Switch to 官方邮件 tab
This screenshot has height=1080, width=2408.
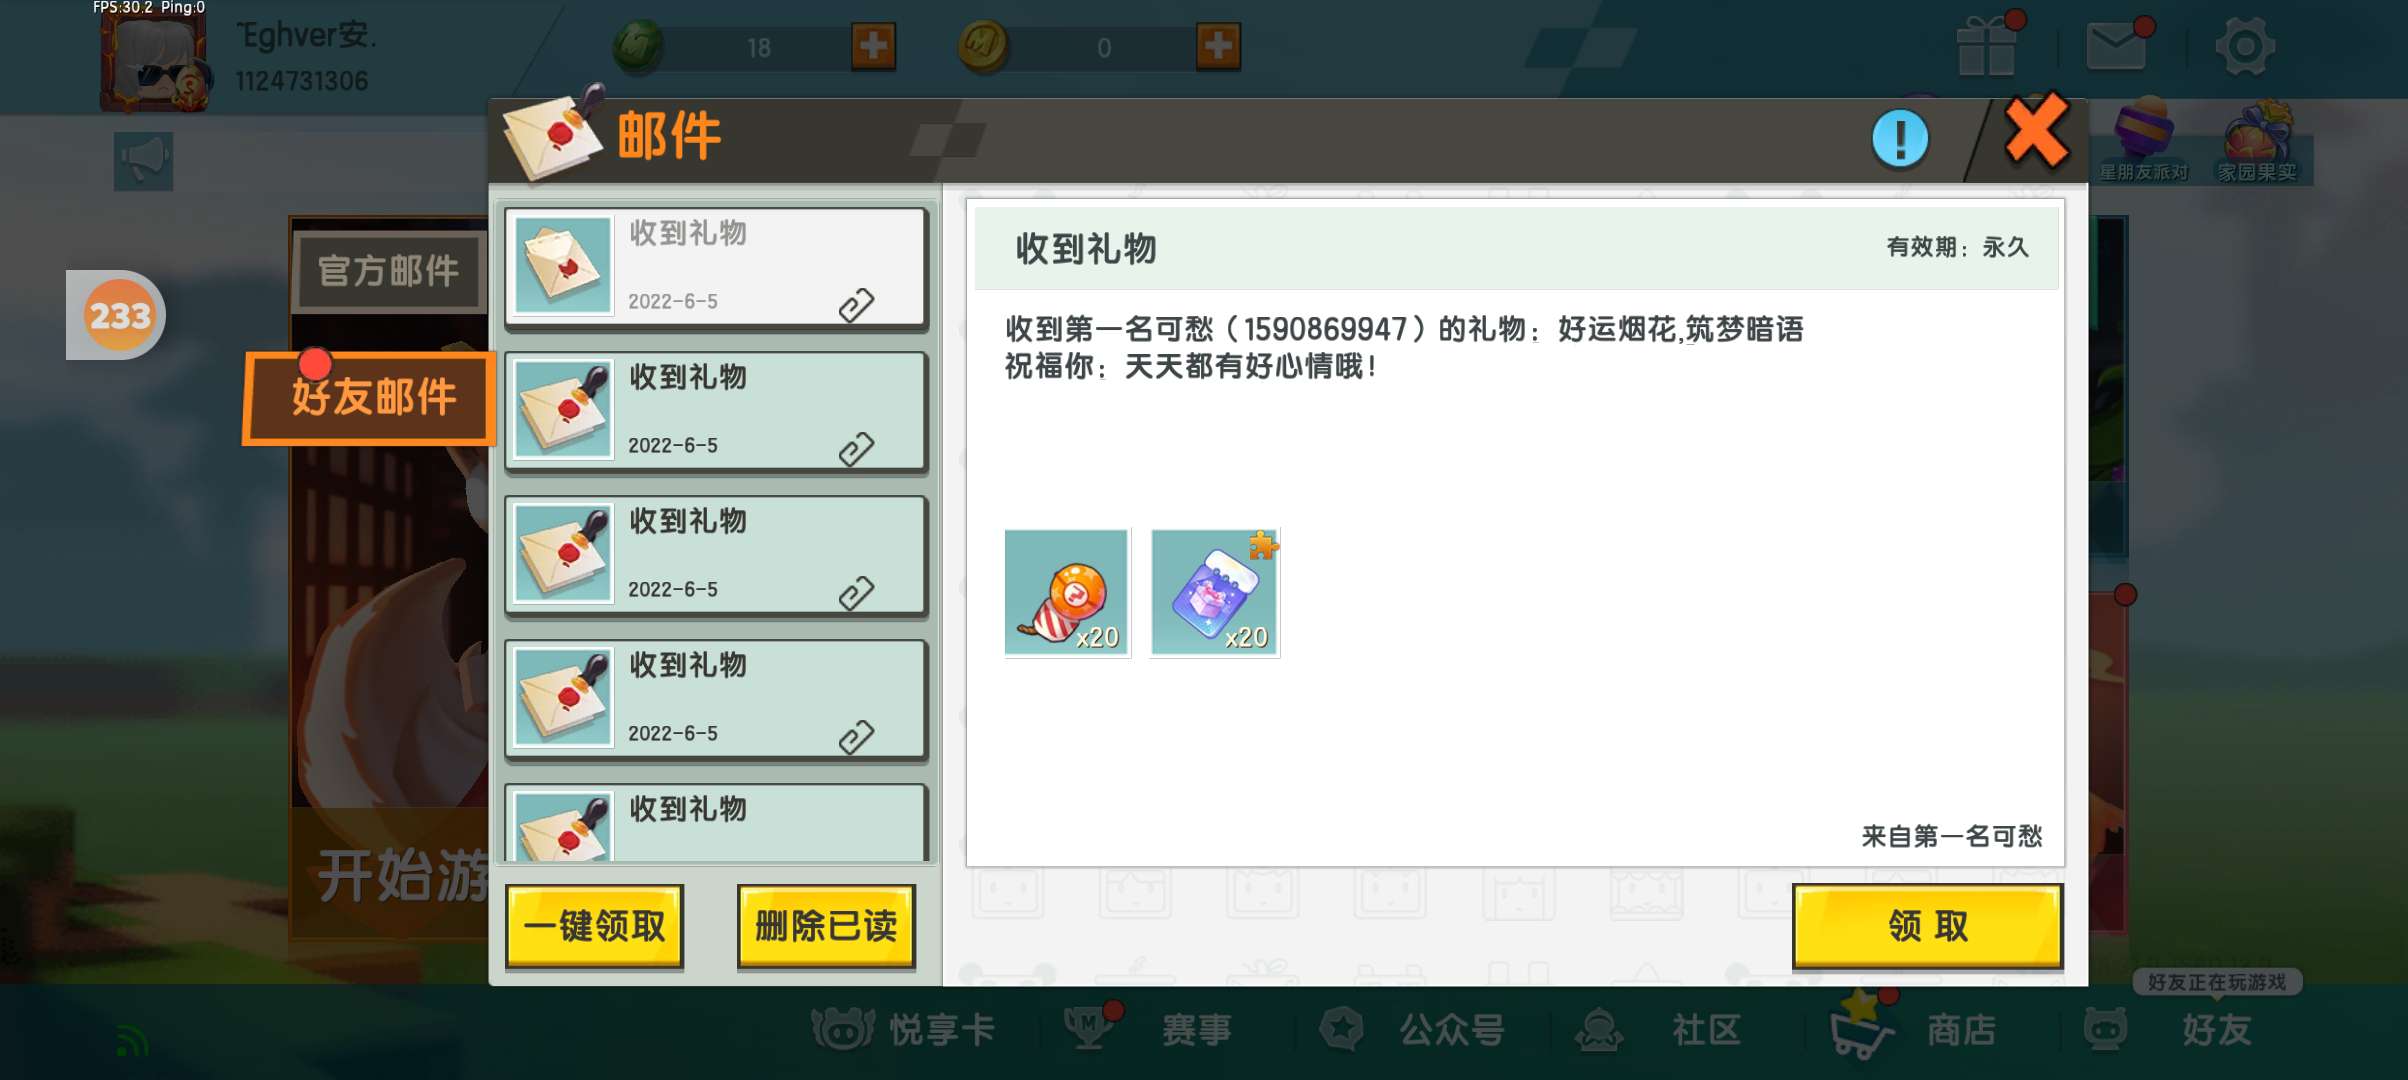(389, 272)
